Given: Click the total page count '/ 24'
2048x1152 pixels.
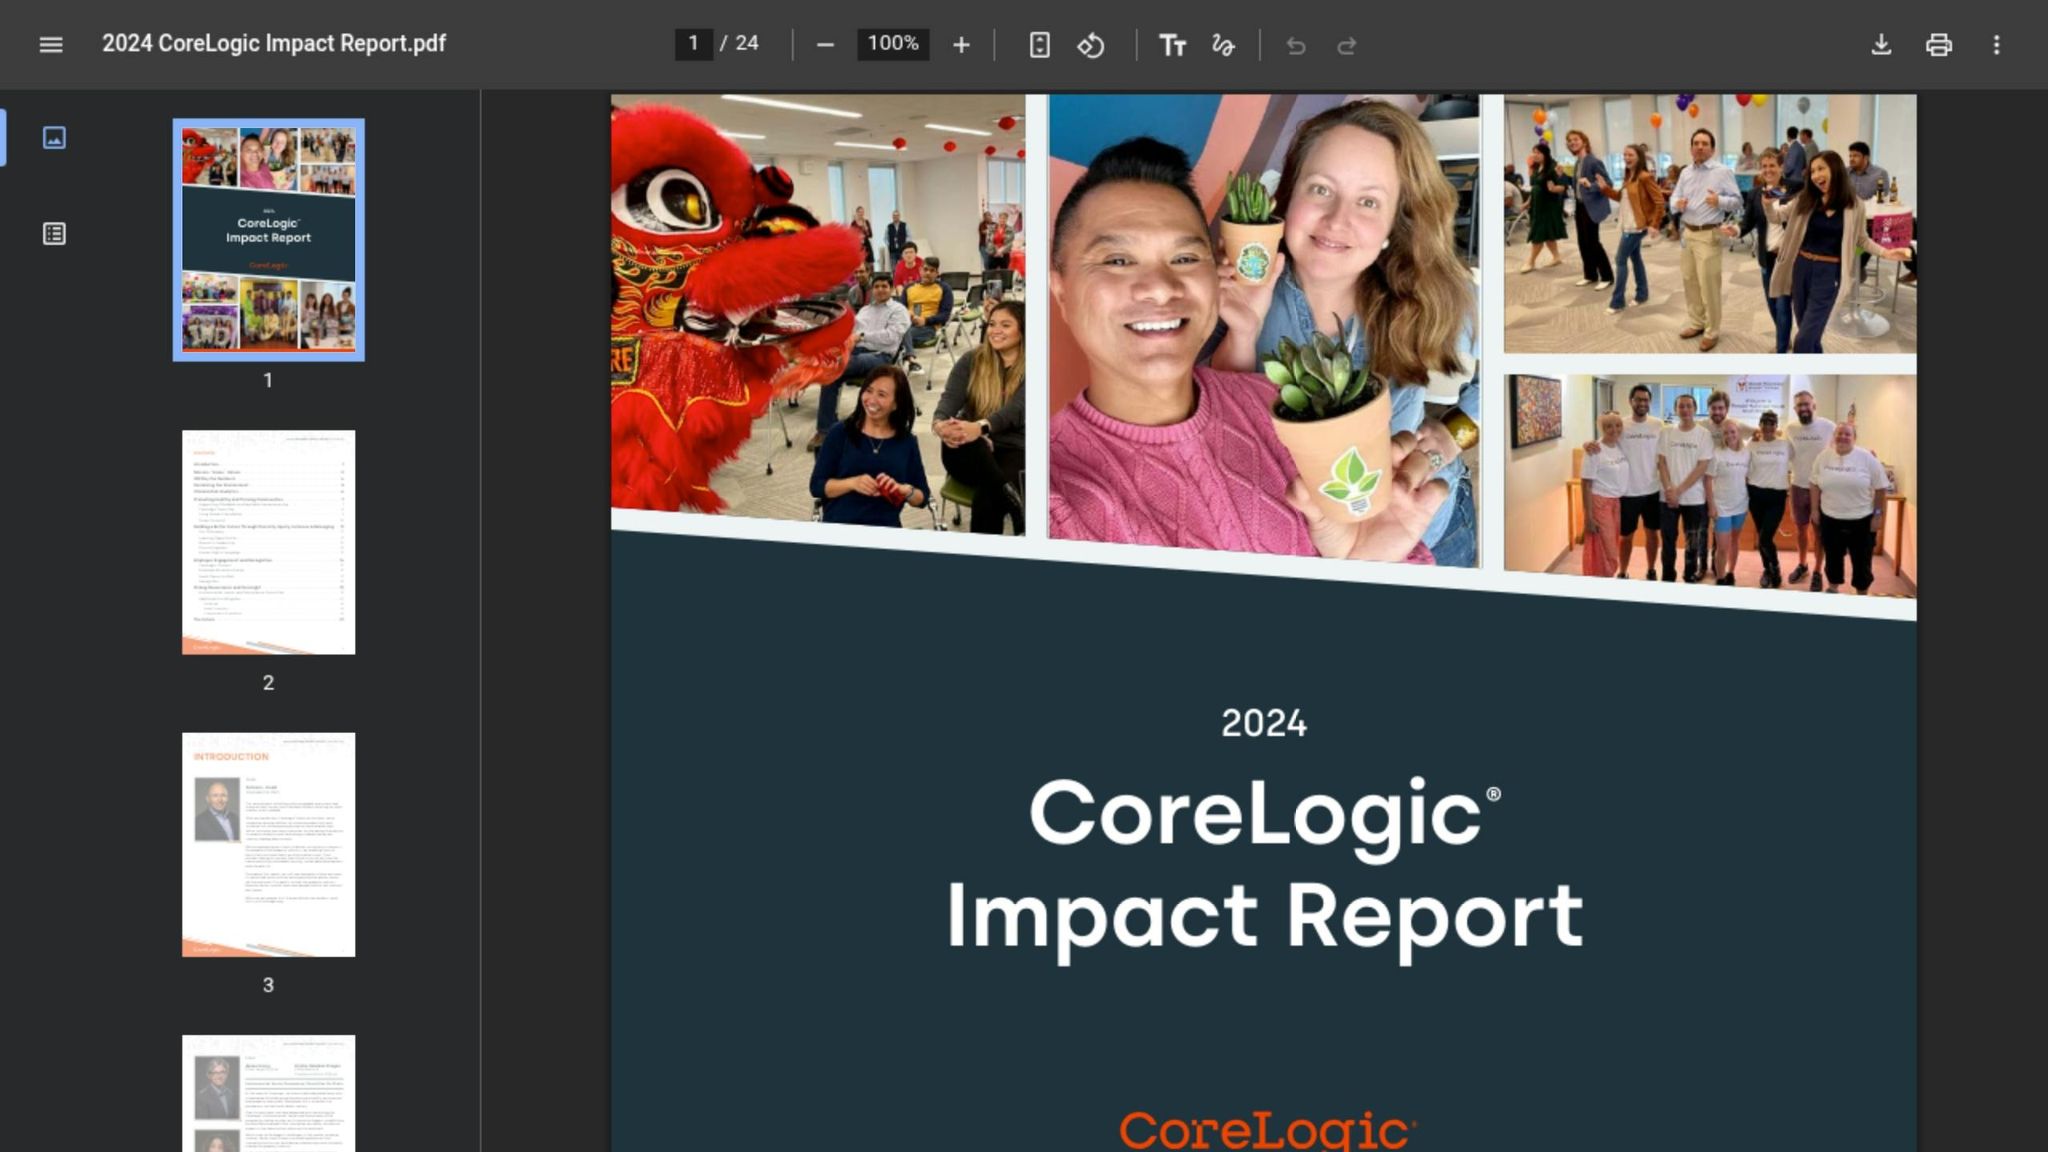Looking at the screenshot, I should click(740, 43).
